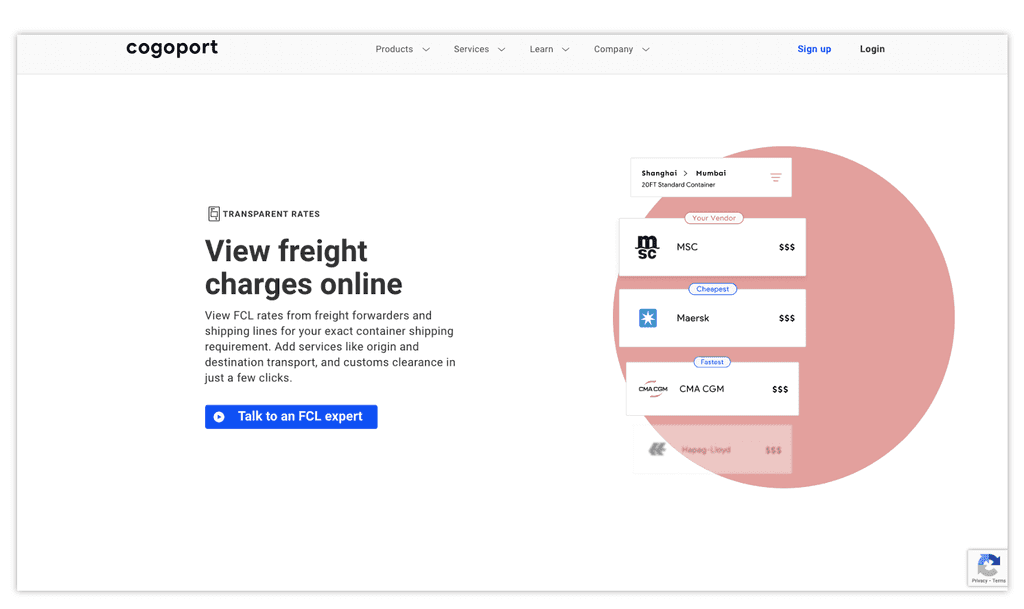Click the Maersk star logo
The height and width of the screenshot is (609, 1024).
648,318
